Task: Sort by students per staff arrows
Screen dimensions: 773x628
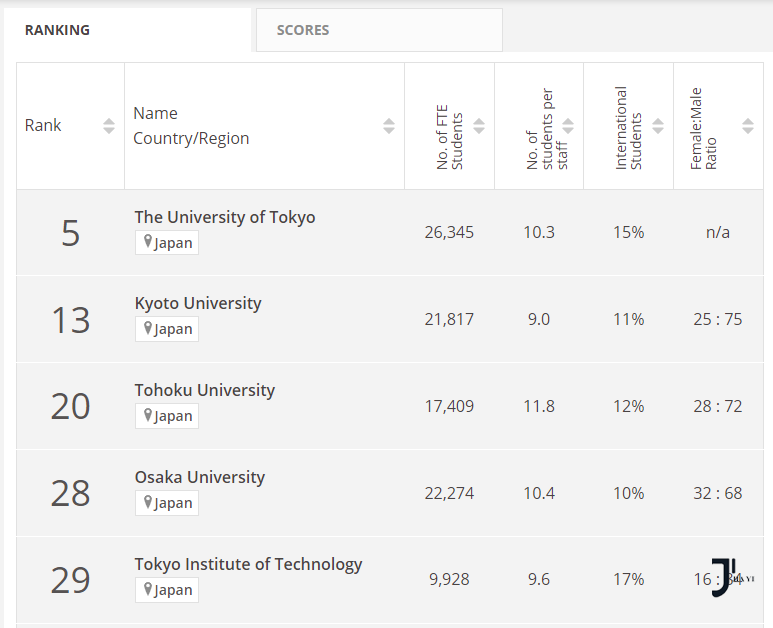Action: click(568, 126)
